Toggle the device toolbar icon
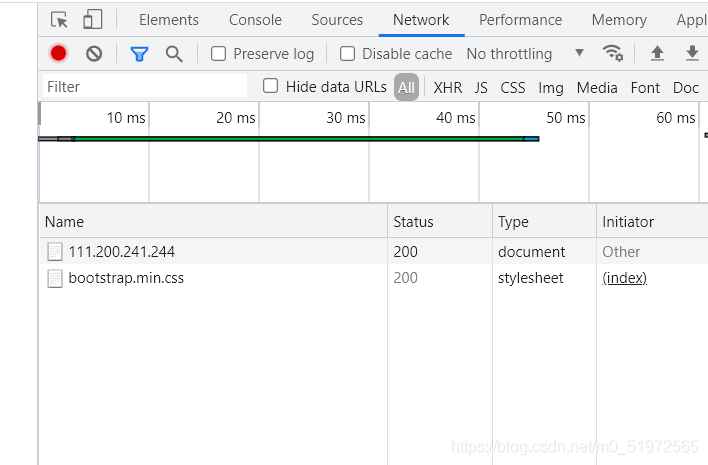Screen dimensions: 708x465 click(92, 20)
